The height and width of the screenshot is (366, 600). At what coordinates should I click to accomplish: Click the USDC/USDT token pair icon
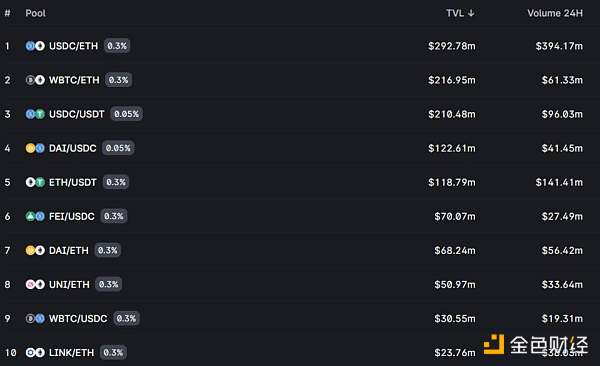35,114
